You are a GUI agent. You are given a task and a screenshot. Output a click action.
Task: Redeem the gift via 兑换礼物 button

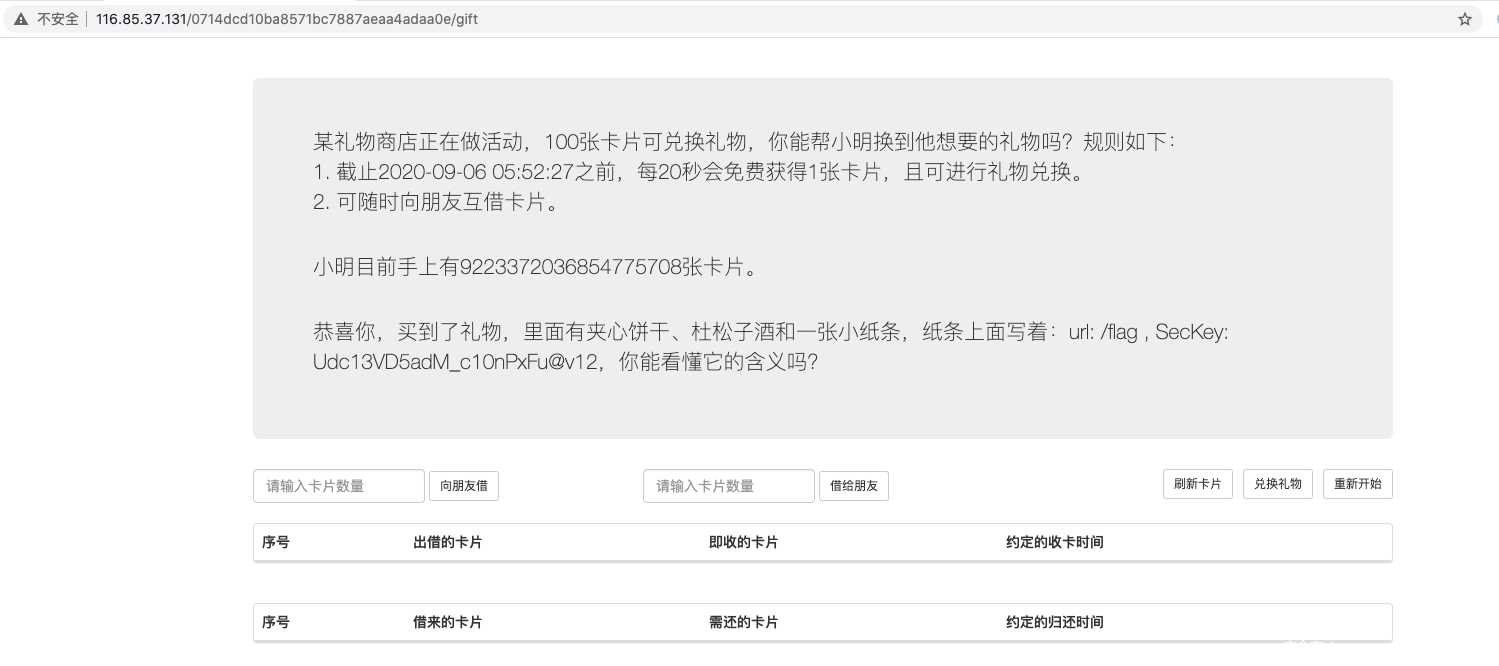click(1278, 484)
